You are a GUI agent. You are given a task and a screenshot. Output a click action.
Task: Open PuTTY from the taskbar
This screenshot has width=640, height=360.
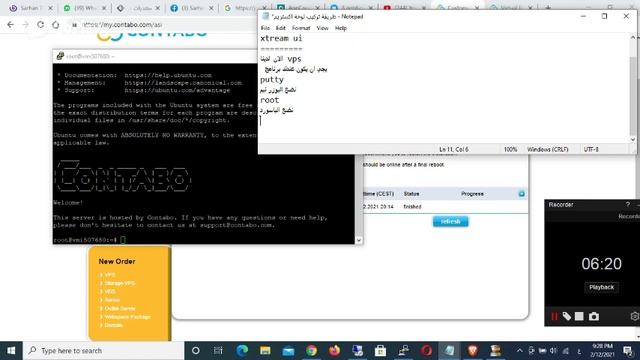(404, 351)
